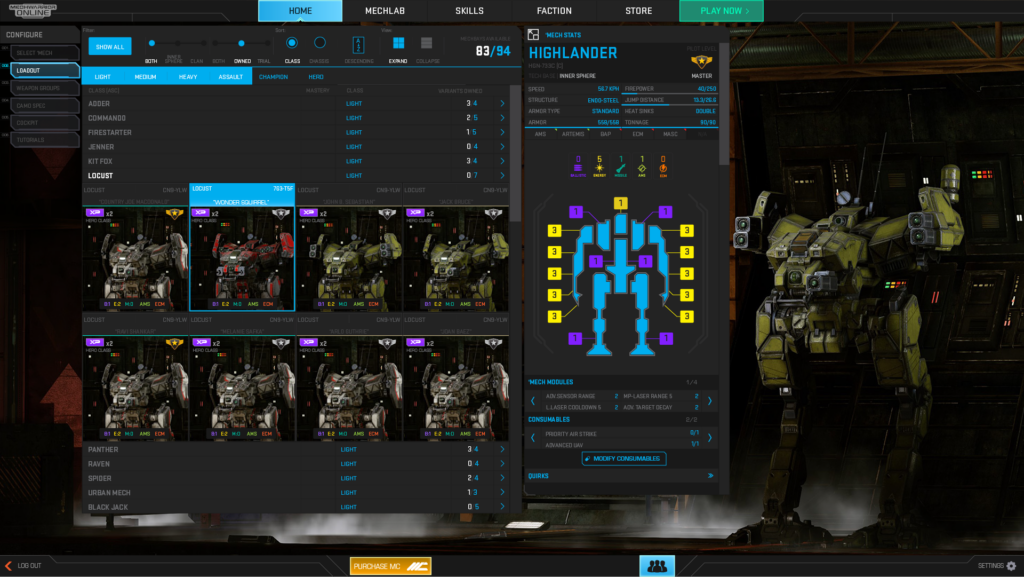Open the Store tab
Screen dimensions: 1024x577
tap(638, 11)
